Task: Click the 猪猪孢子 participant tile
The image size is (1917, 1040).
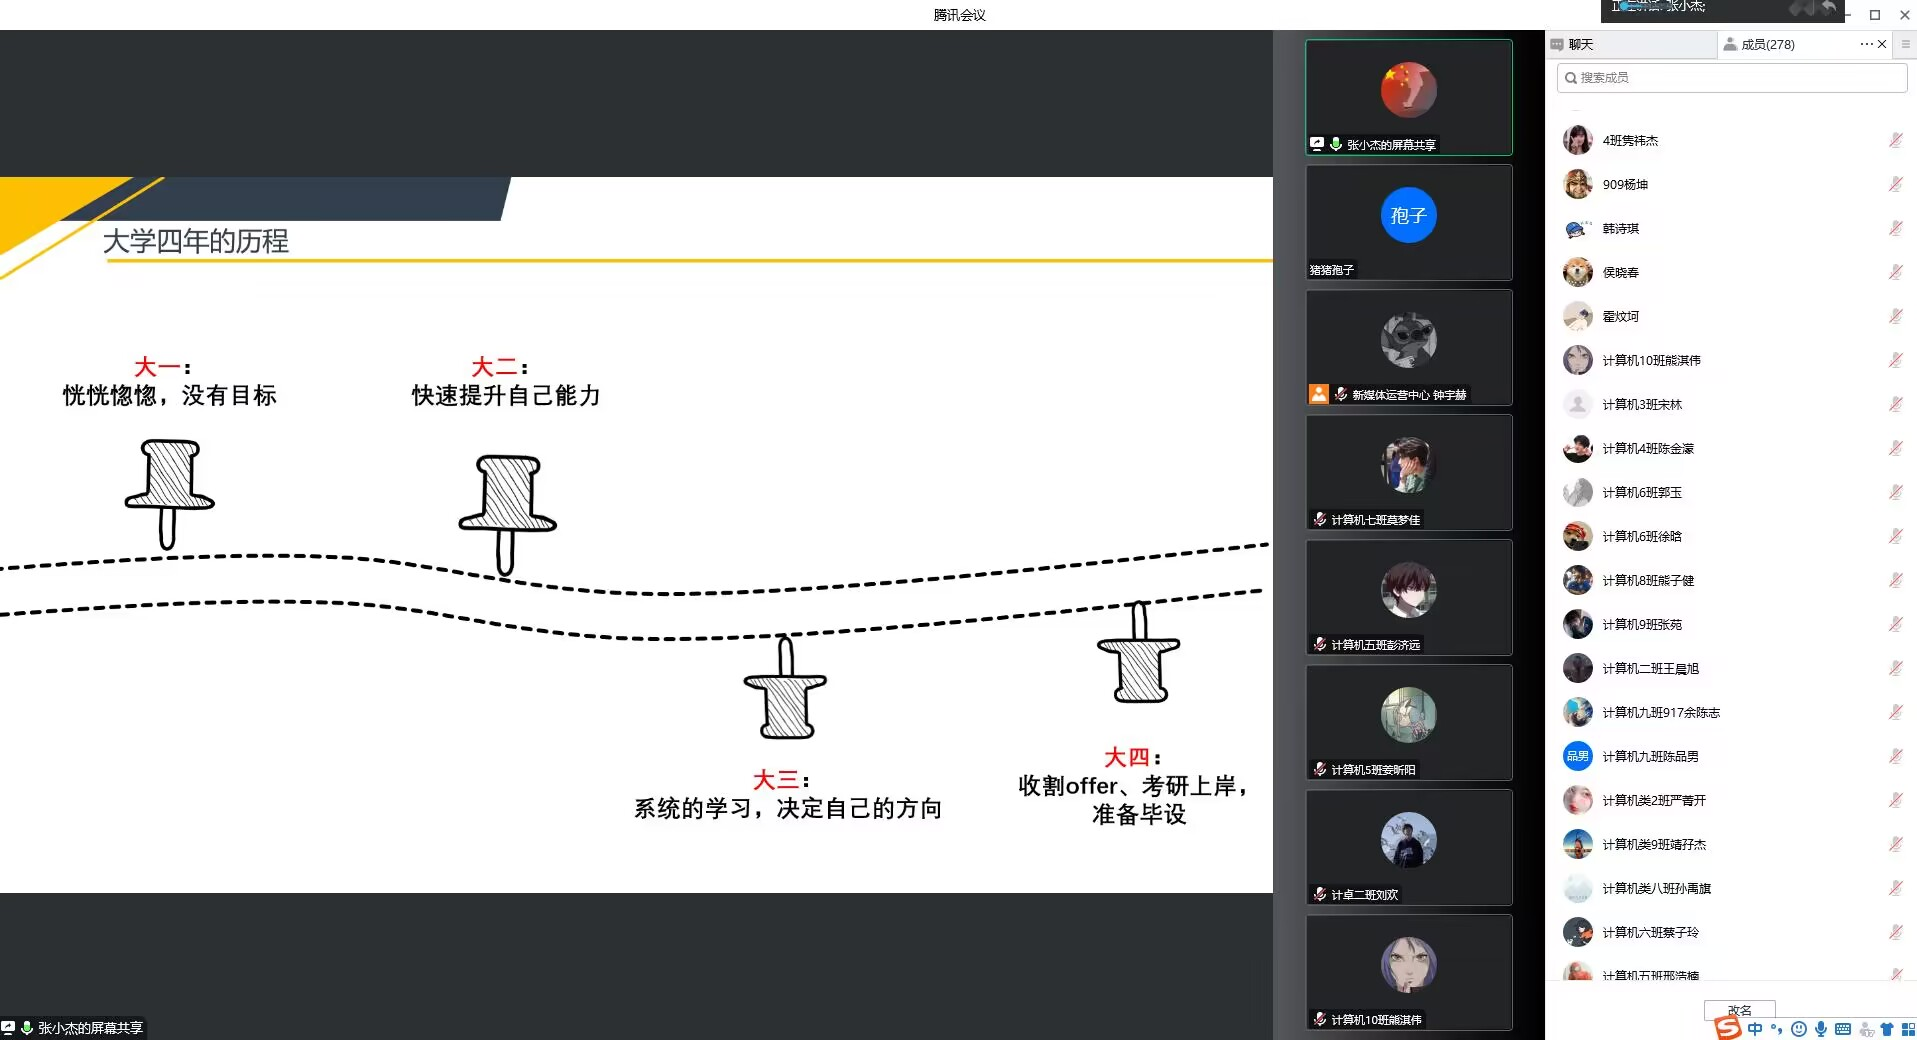Action: tap(1408, 222)
